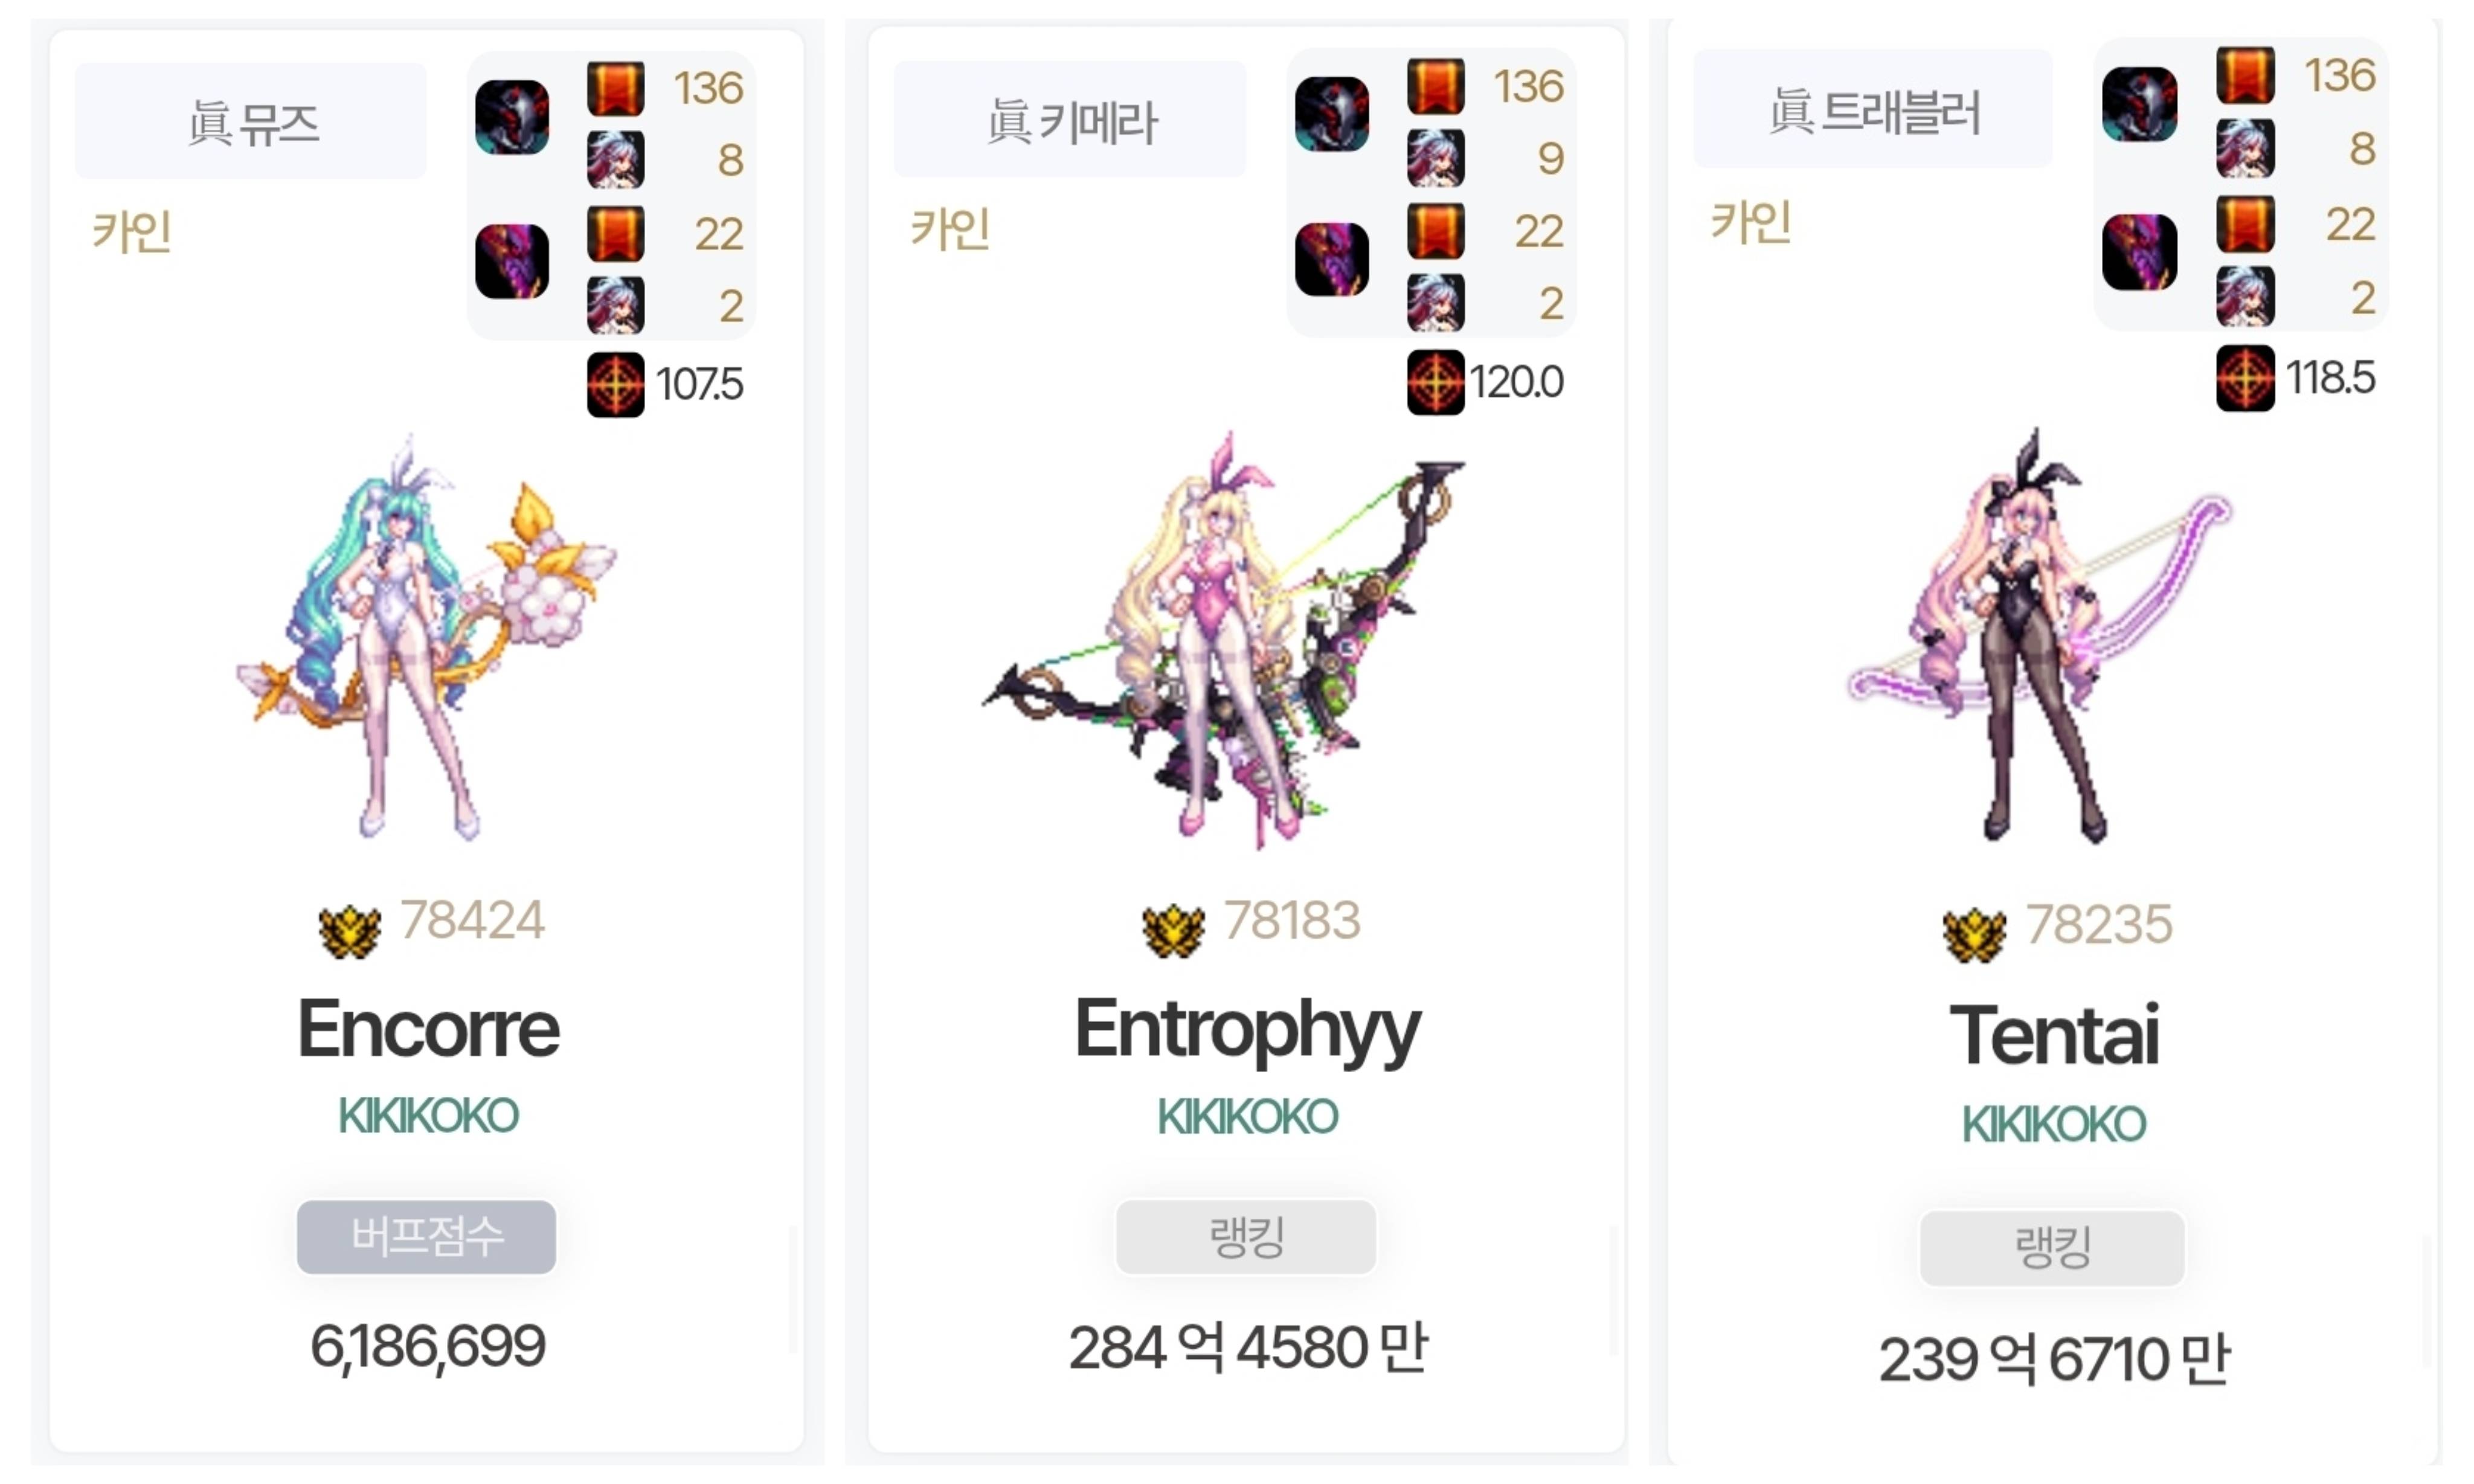The width and height of the screenshot is (2474, 1484).
Task: Click the gold crest icon next to 78424
Action: pos(349,931)
